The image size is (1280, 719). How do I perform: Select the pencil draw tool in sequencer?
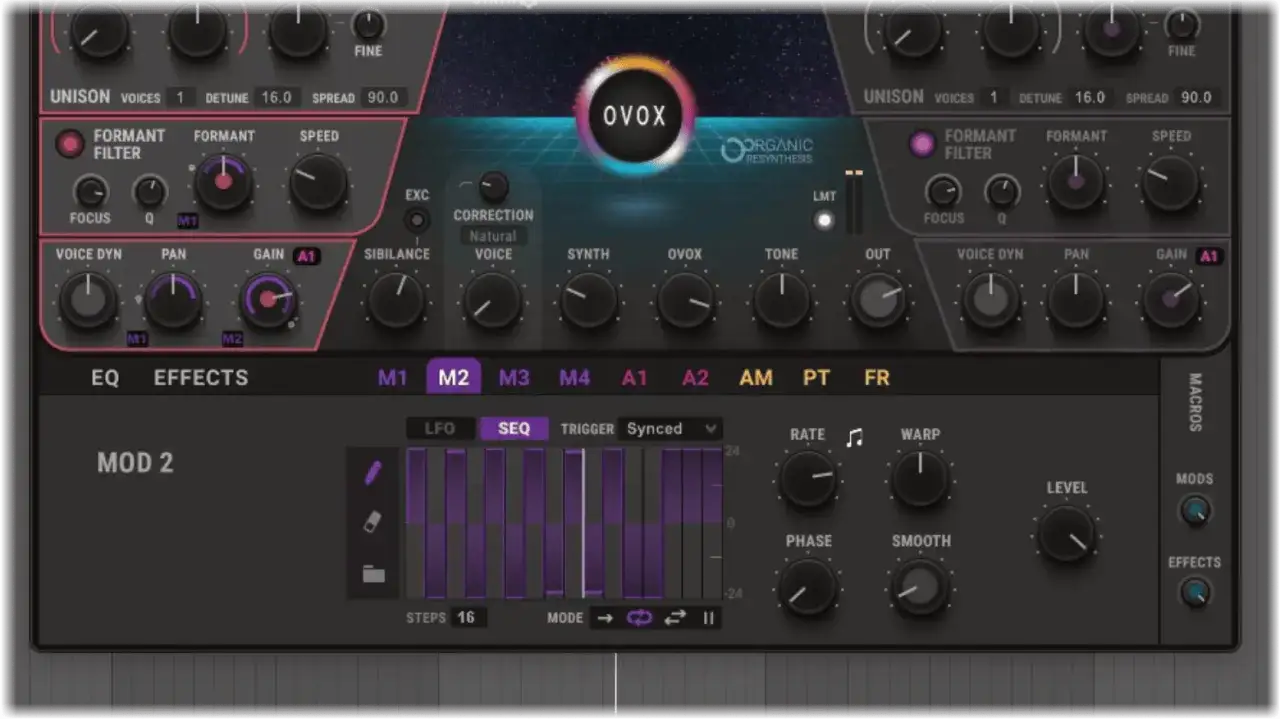click(373, 473)
